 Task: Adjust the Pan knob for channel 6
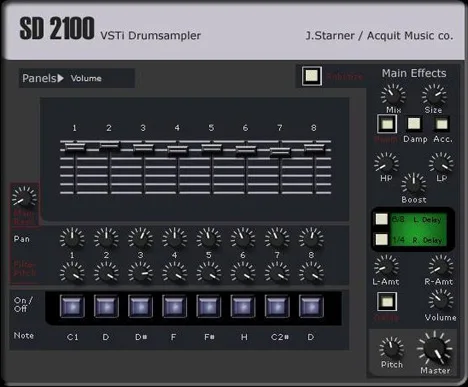click(243, 239)
